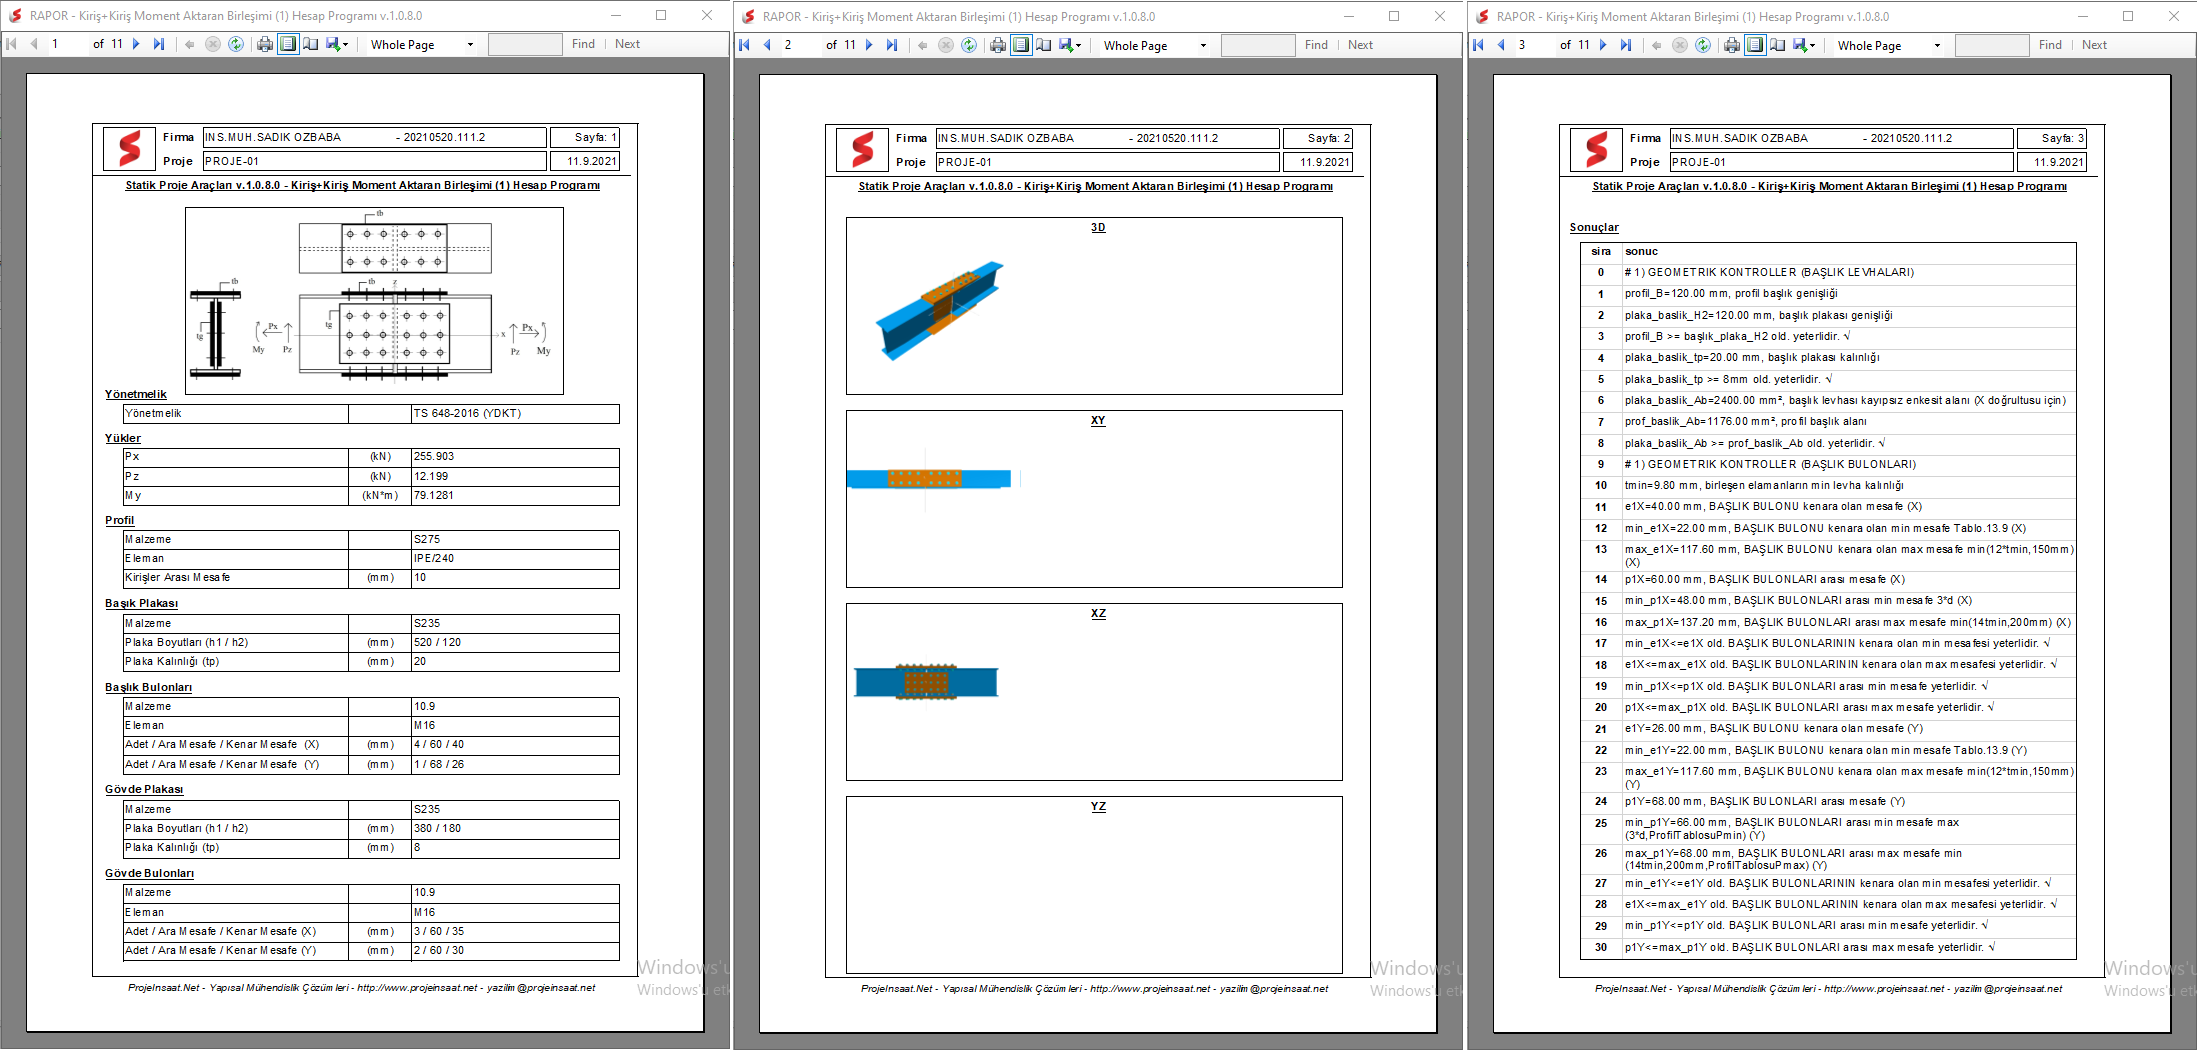Image resolution: width=2202 pixels, height=1054 pixels.
Task: Click Next search button in page 2 window
Action: (x=1360, y=45)
